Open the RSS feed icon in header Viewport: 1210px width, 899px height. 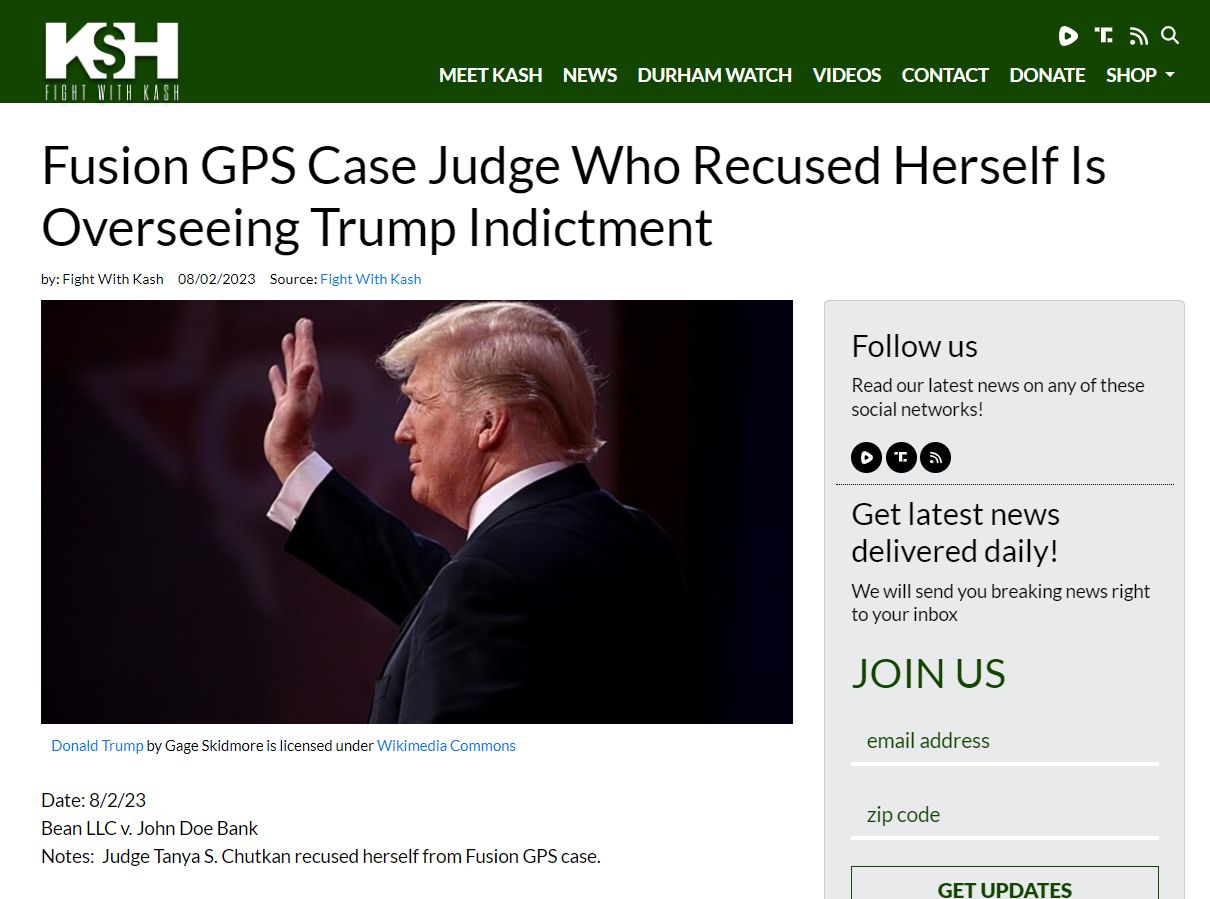(1138, 37)
